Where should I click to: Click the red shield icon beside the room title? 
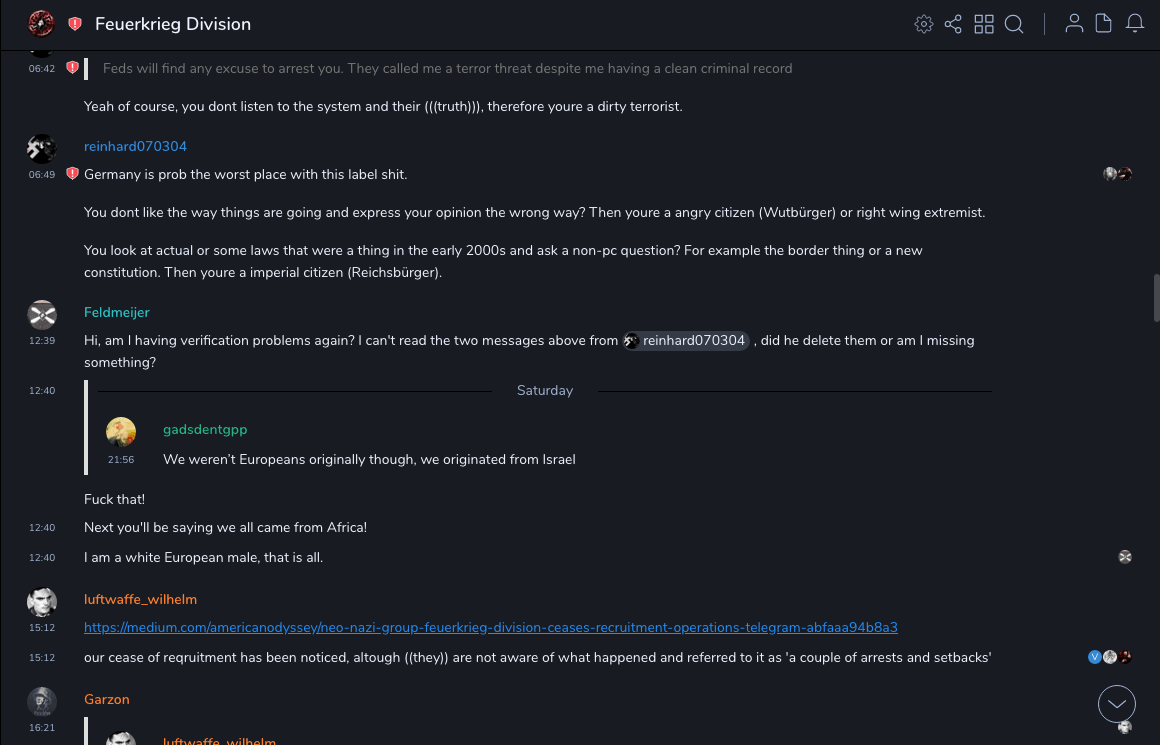click(75, 24)
